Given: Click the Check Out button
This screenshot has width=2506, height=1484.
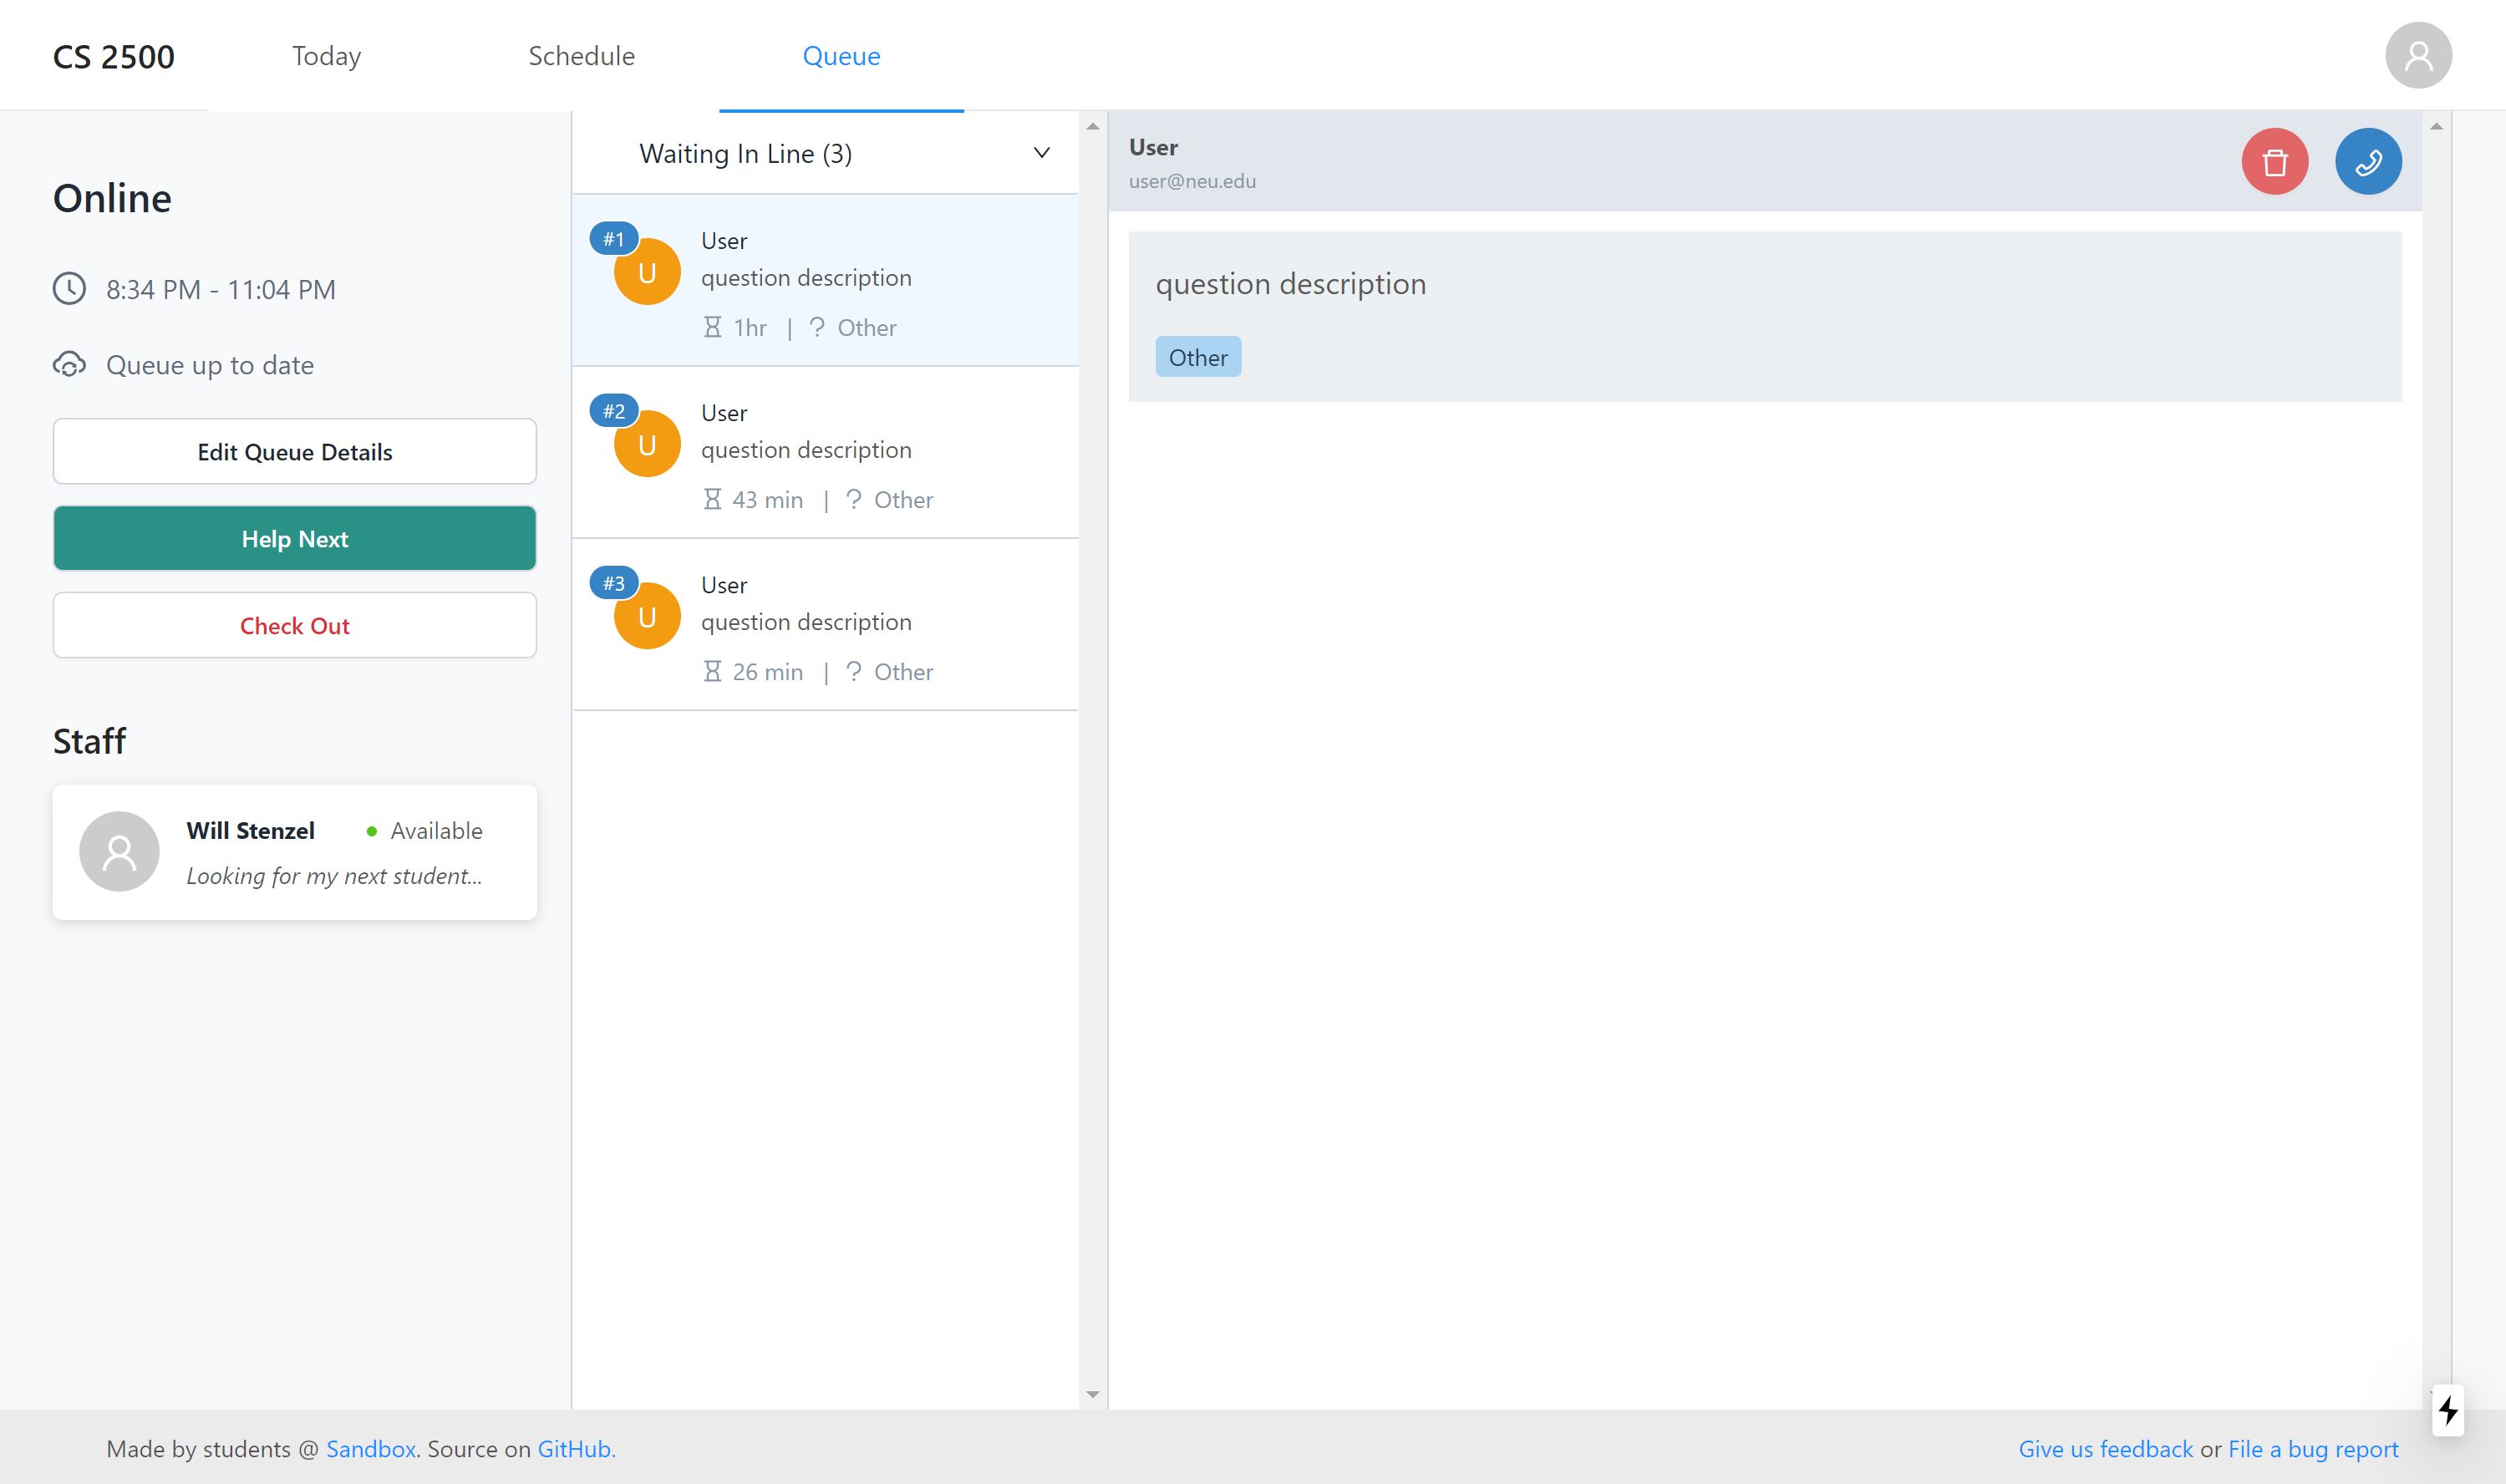Looking at the screenshot, I should [x=294, y=626].
